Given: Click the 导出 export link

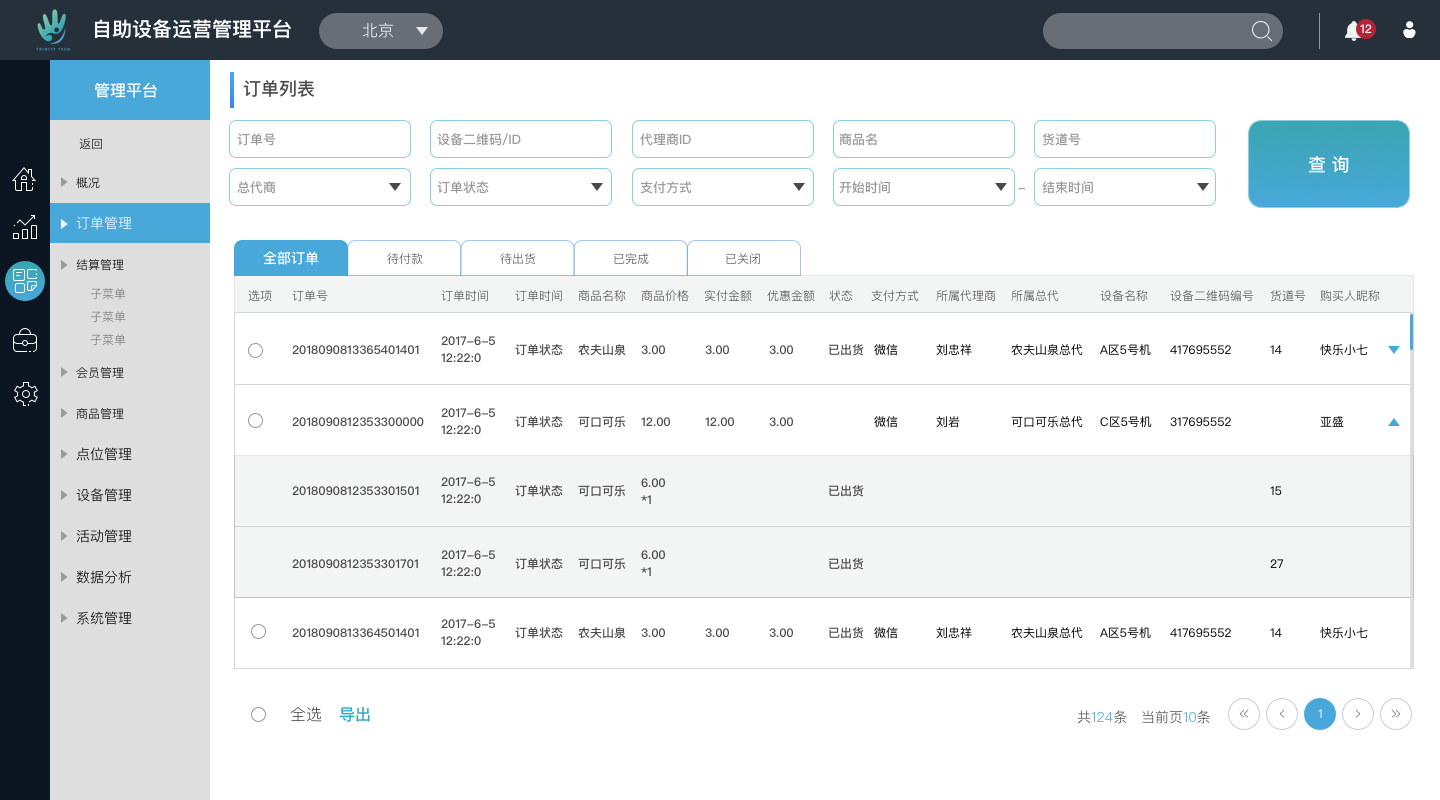Looking at the screenshot, I should 355,714.
